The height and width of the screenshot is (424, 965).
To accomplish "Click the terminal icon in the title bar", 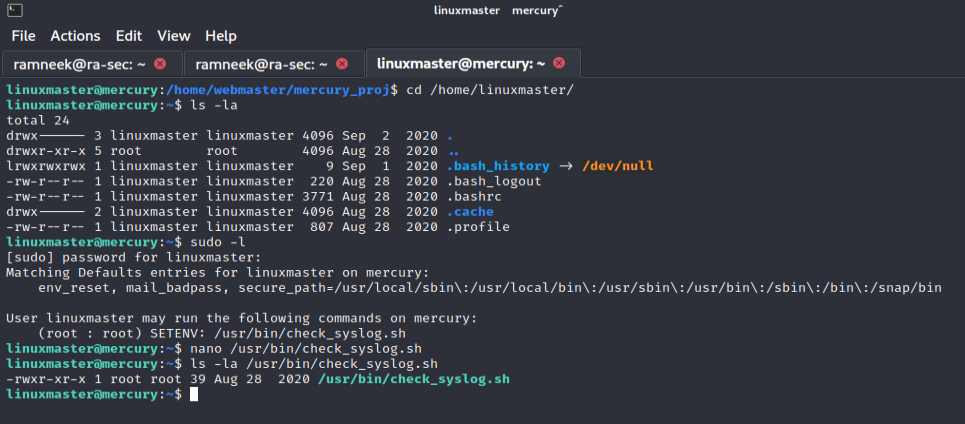I will pyautogui.click(x=10, y=10).
